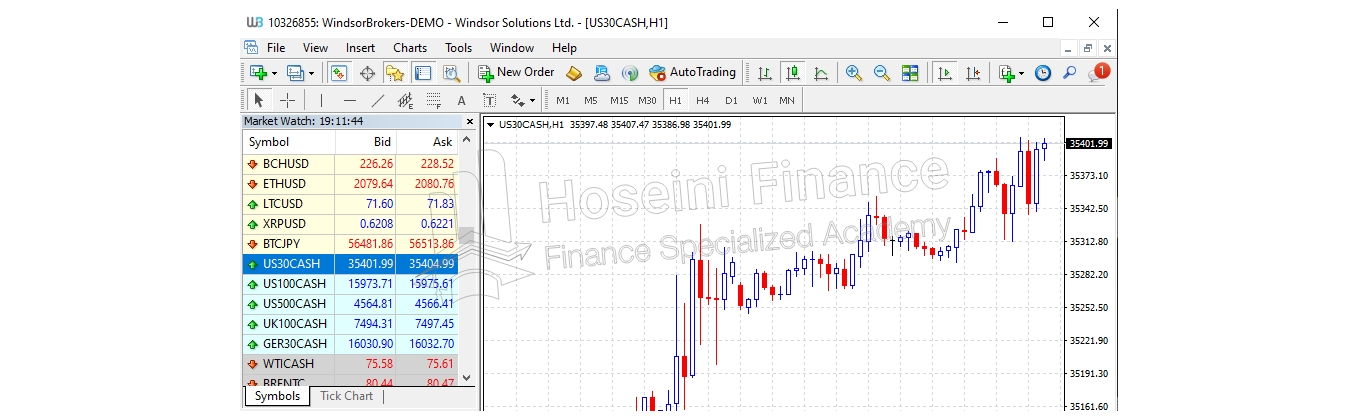This screenshot has width=1357, height=419.
Task: Click Market Watch scrollbar down arrow
Action: pyautogui.click(x=466, y=378)
